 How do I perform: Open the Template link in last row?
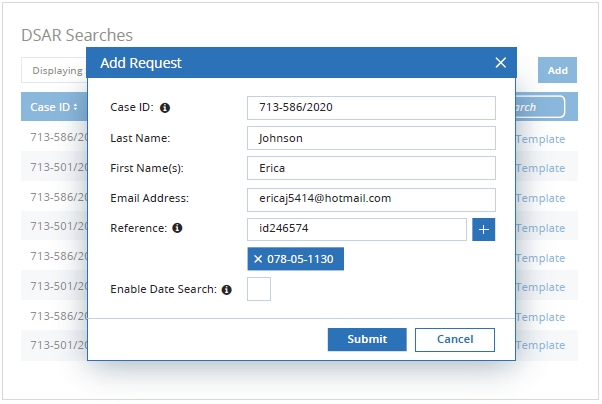pos(540,346)
